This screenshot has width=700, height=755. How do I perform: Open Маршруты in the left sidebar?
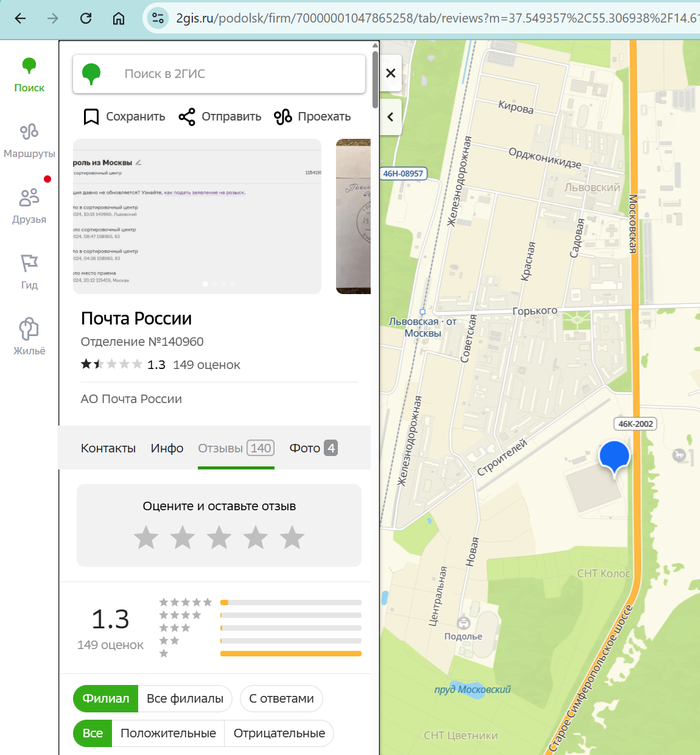pos(29,141)
